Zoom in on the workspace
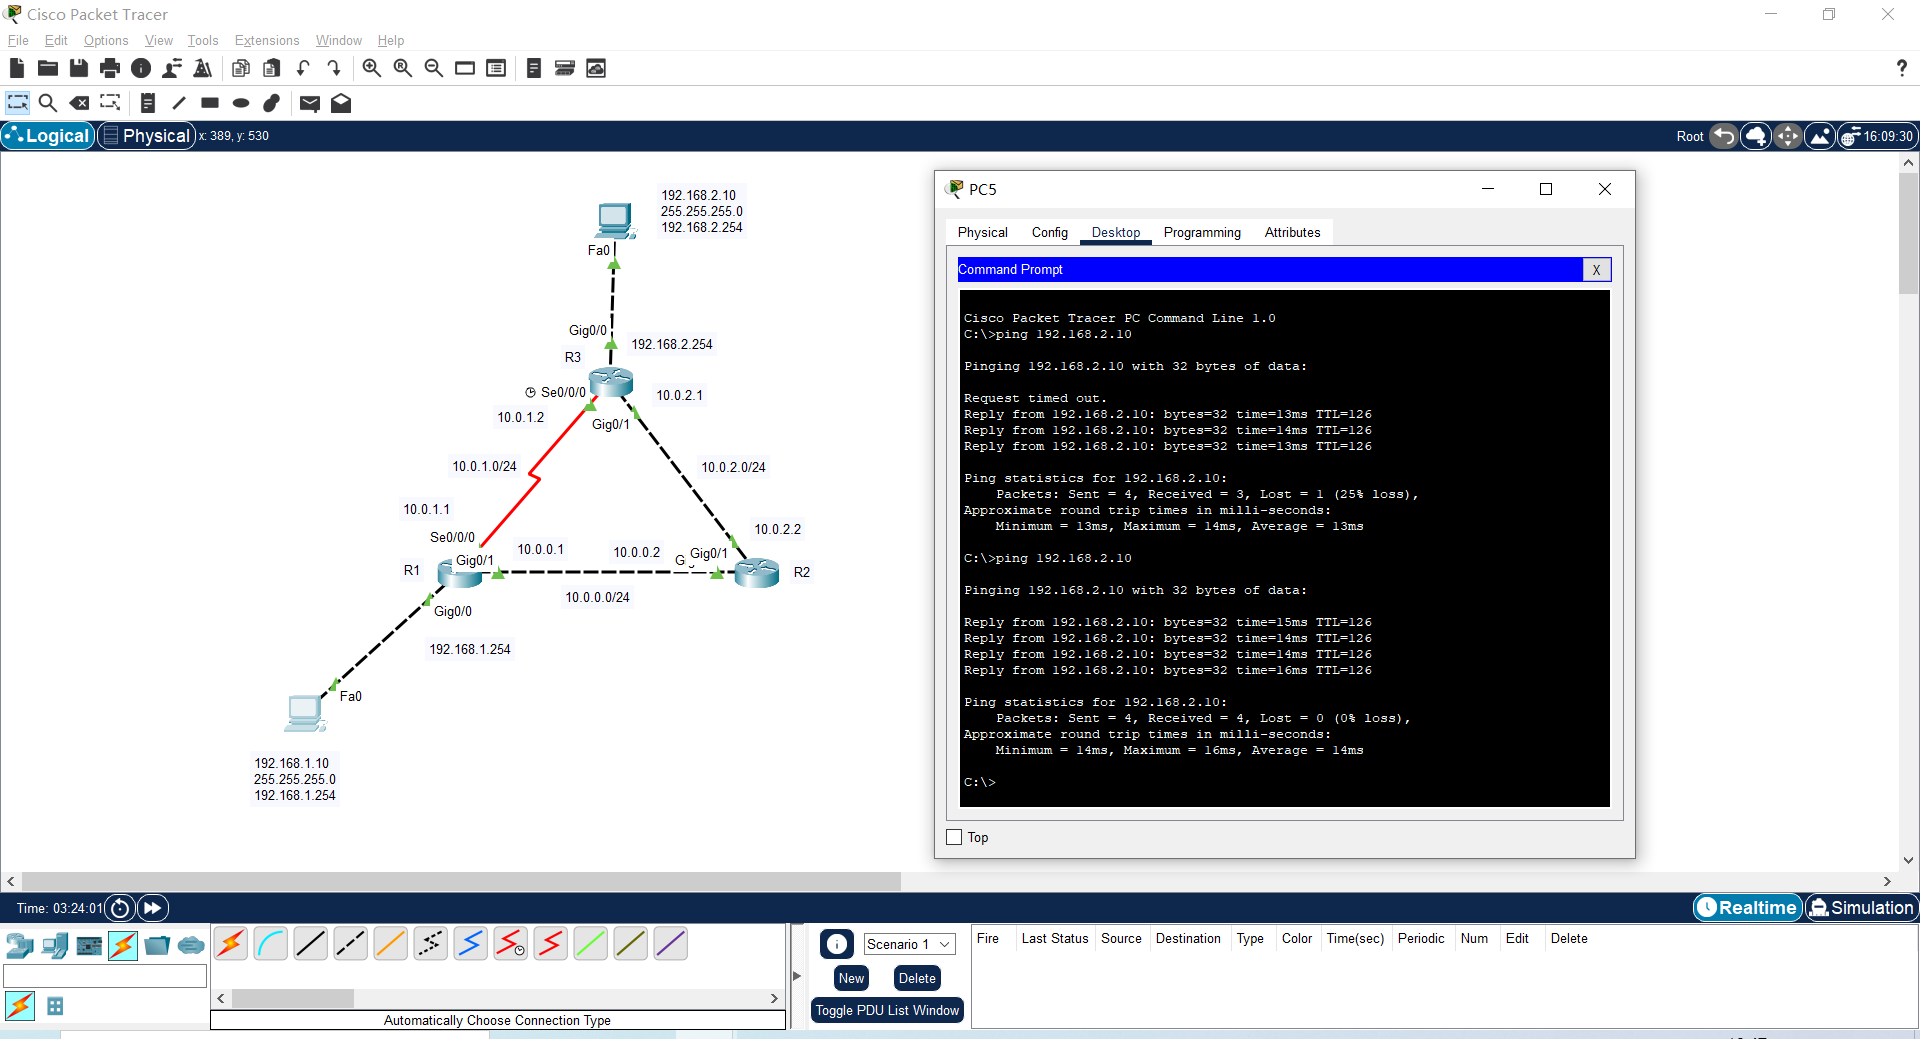Image resolution: width=1920 pixels, height=1039 pixels. coord(371,68)
